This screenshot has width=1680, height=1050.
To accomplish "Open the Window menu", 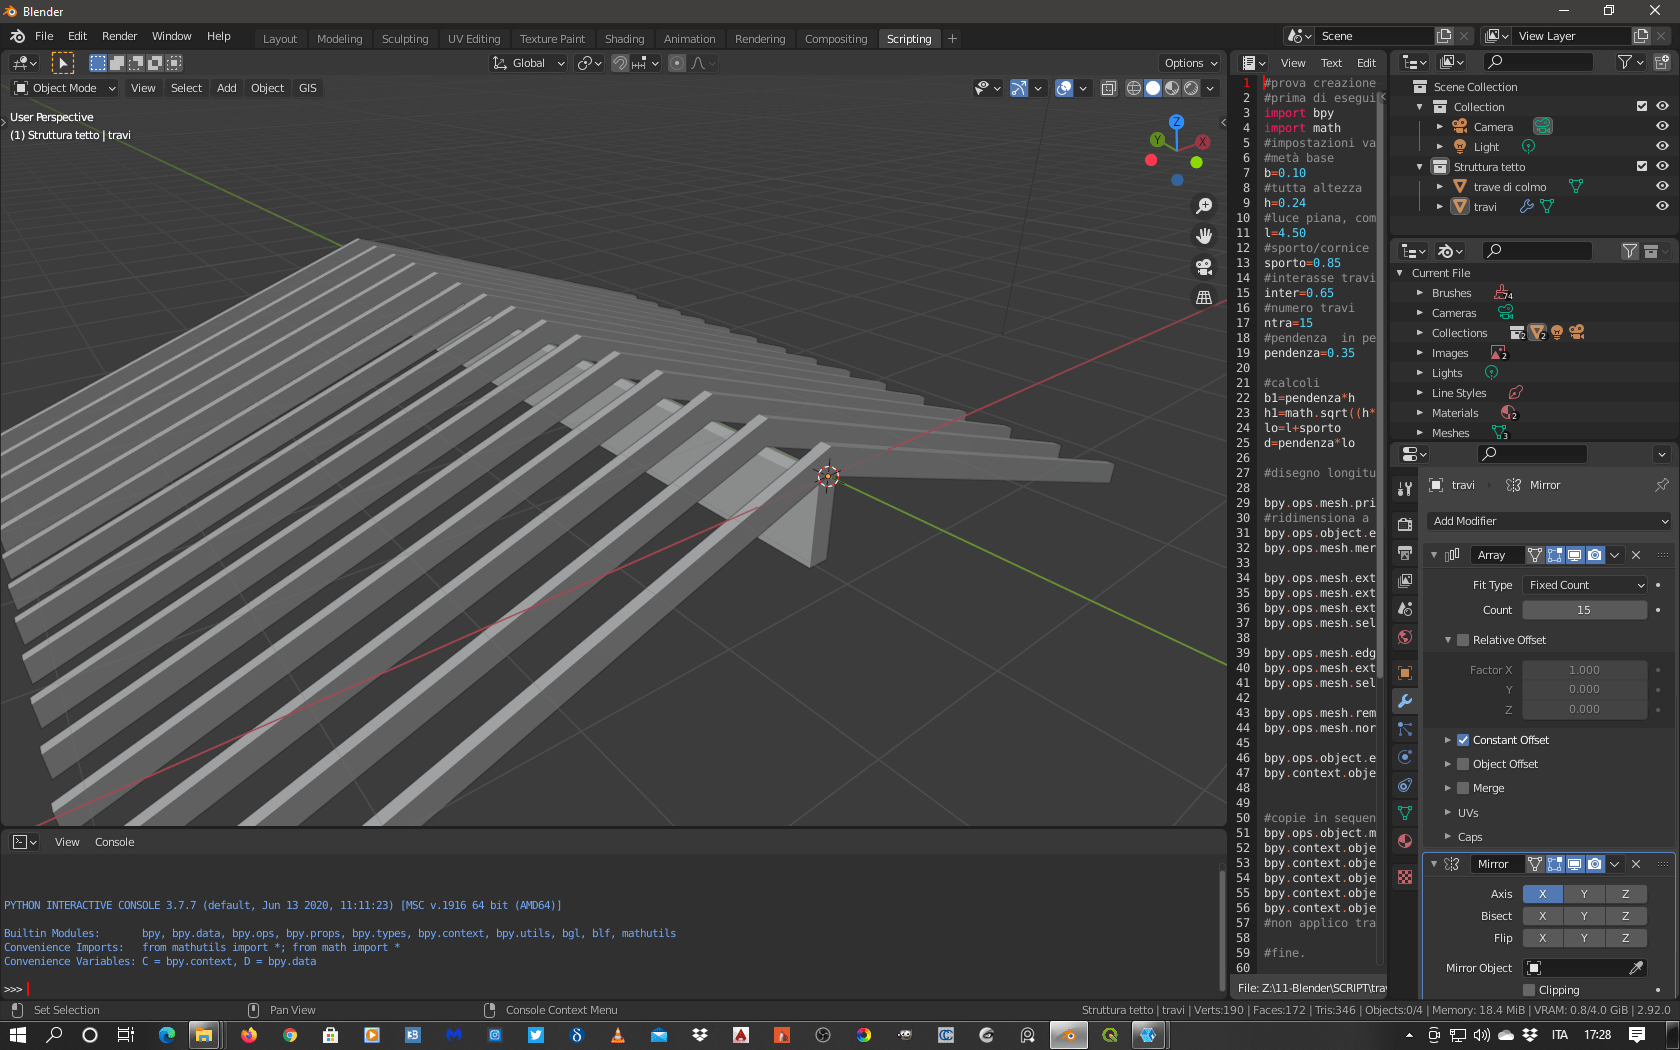I will (x=171, y=36).
